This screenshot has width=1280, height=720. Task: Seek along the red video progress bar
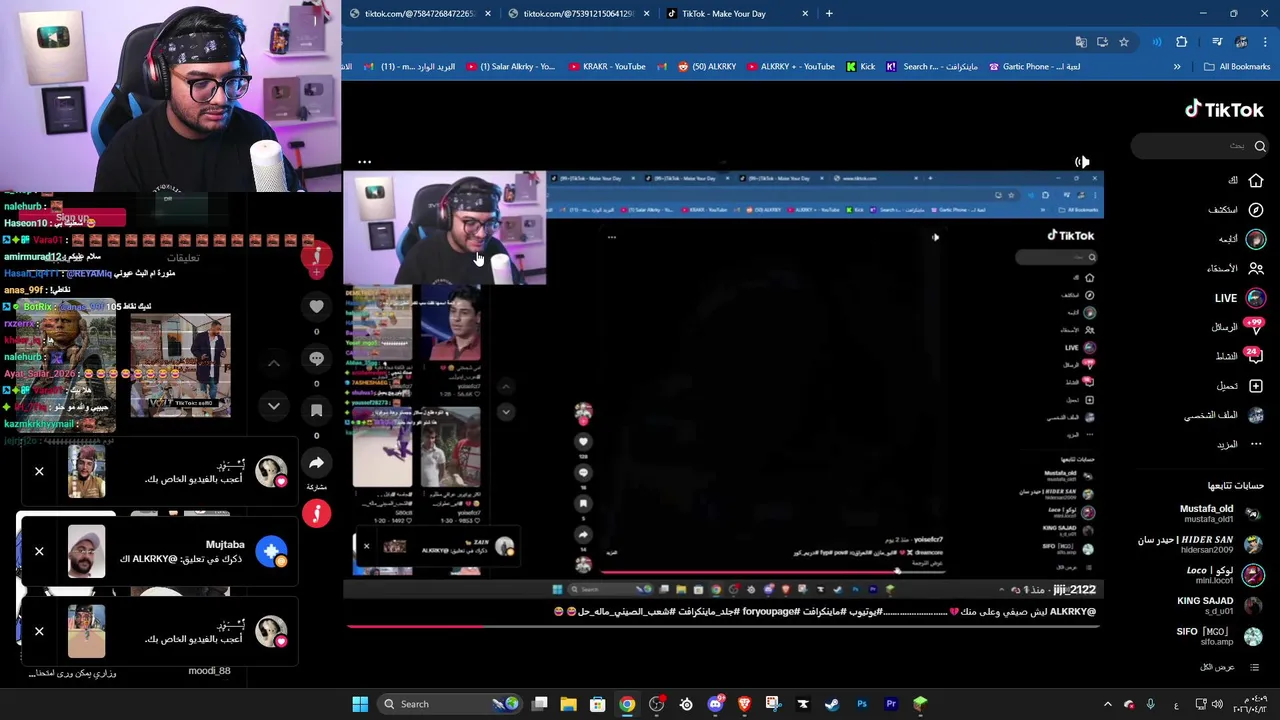click(x=722, y=627)
